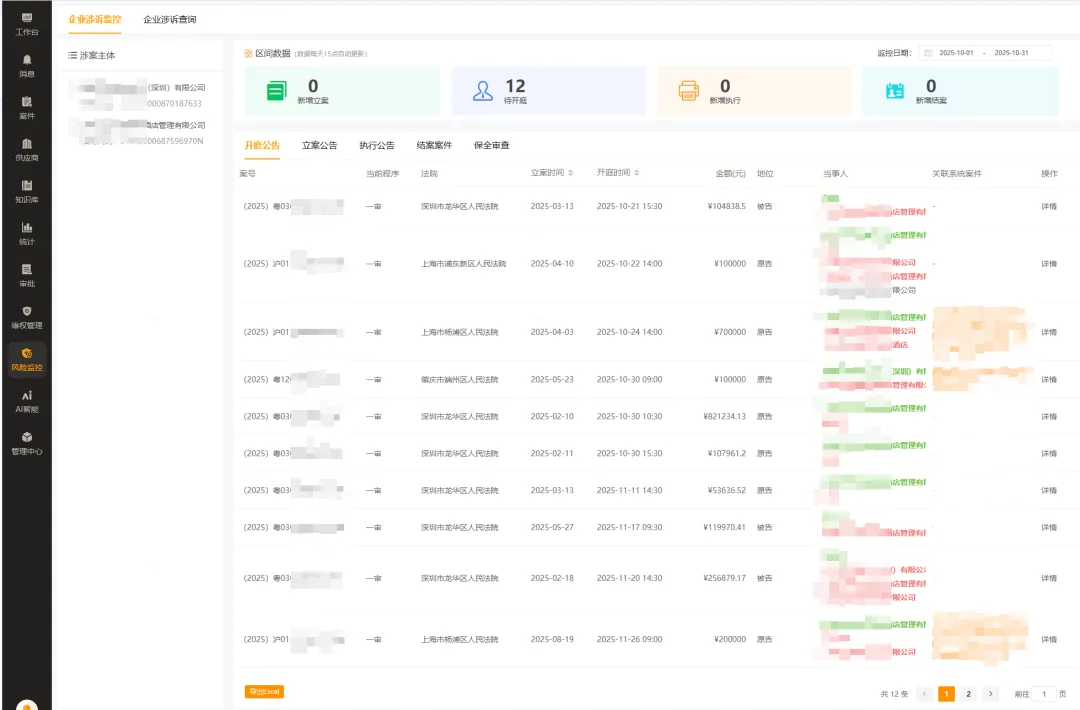This screenshot has width=1080, height=710.
Task: Open 供应商 suppliers section
Action: coord(26,150)
